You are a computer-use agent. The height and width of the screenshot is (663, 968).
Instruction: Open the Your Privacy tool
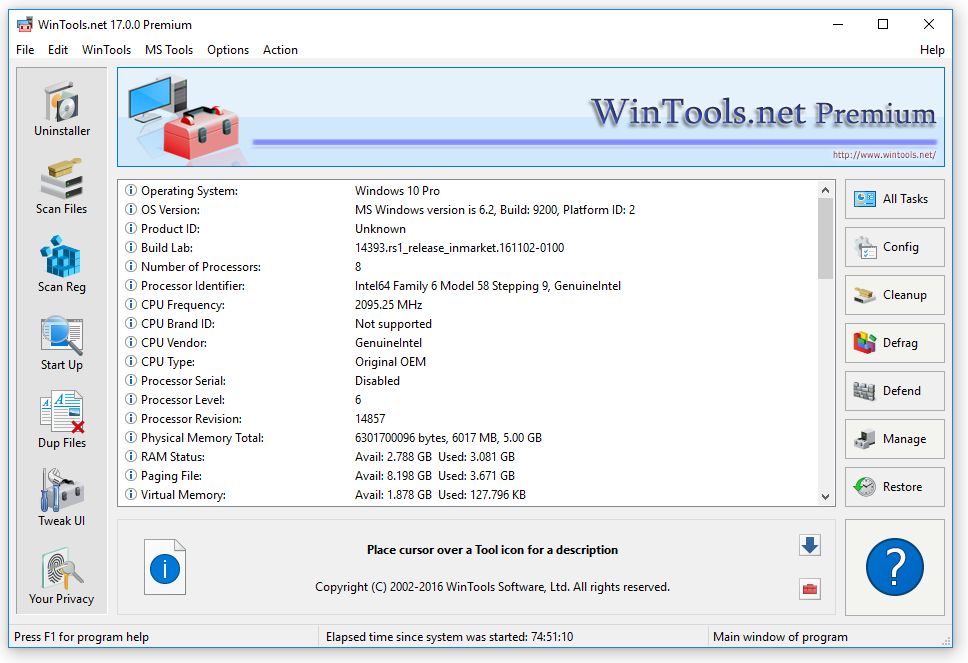point(62,577)
